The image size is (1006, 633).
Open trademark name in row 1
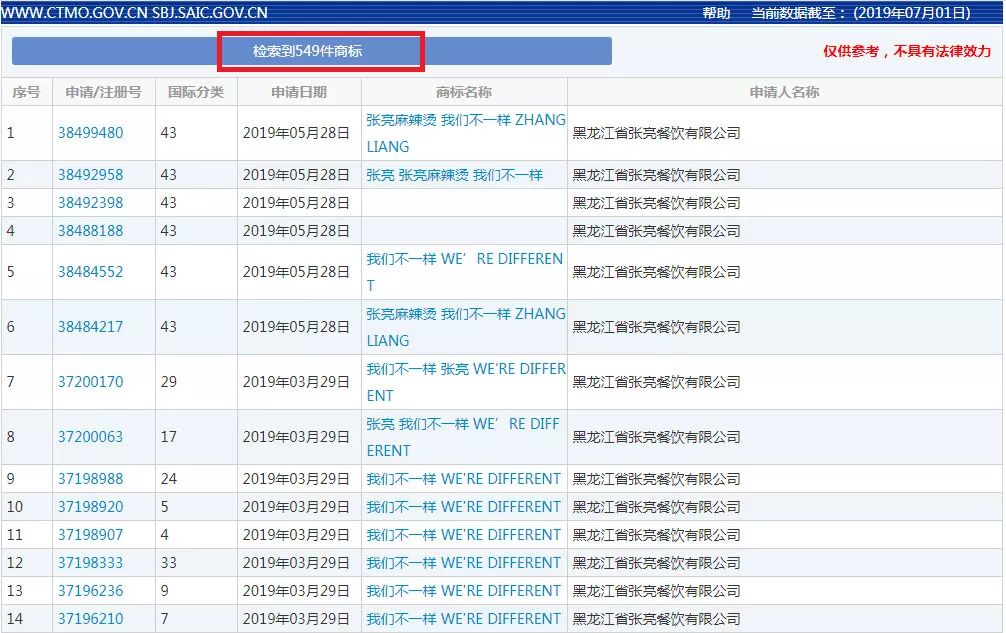(x=466, y=133)
